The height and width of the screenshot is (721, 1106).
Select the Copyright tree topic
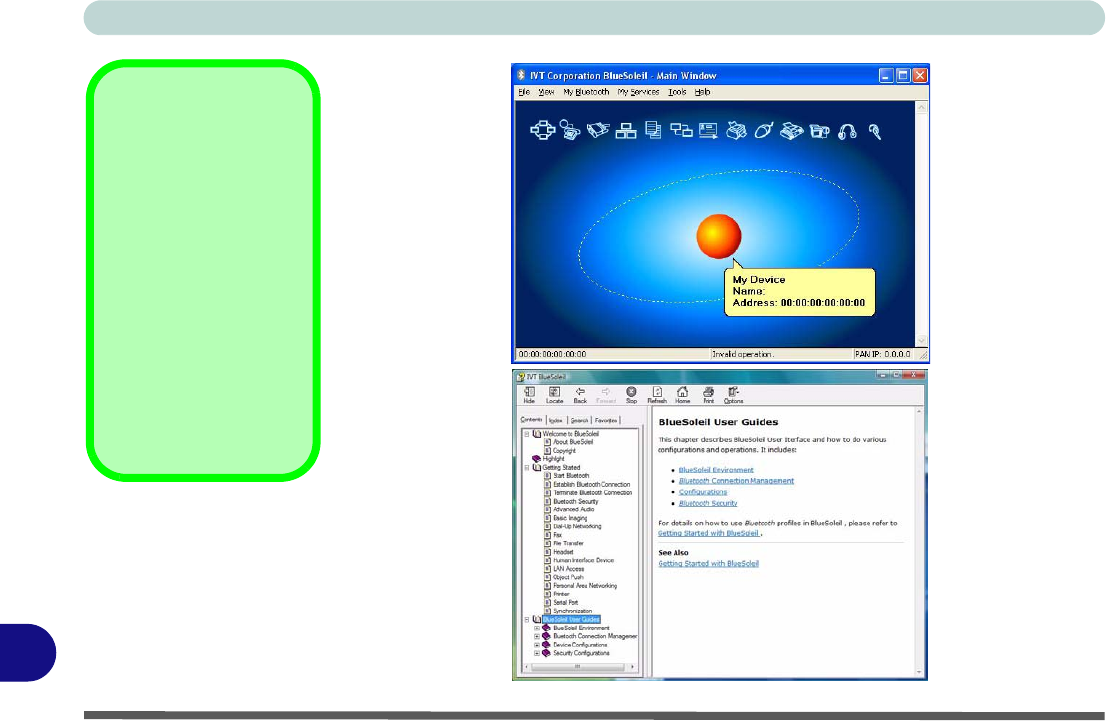(x=564, y=451)
